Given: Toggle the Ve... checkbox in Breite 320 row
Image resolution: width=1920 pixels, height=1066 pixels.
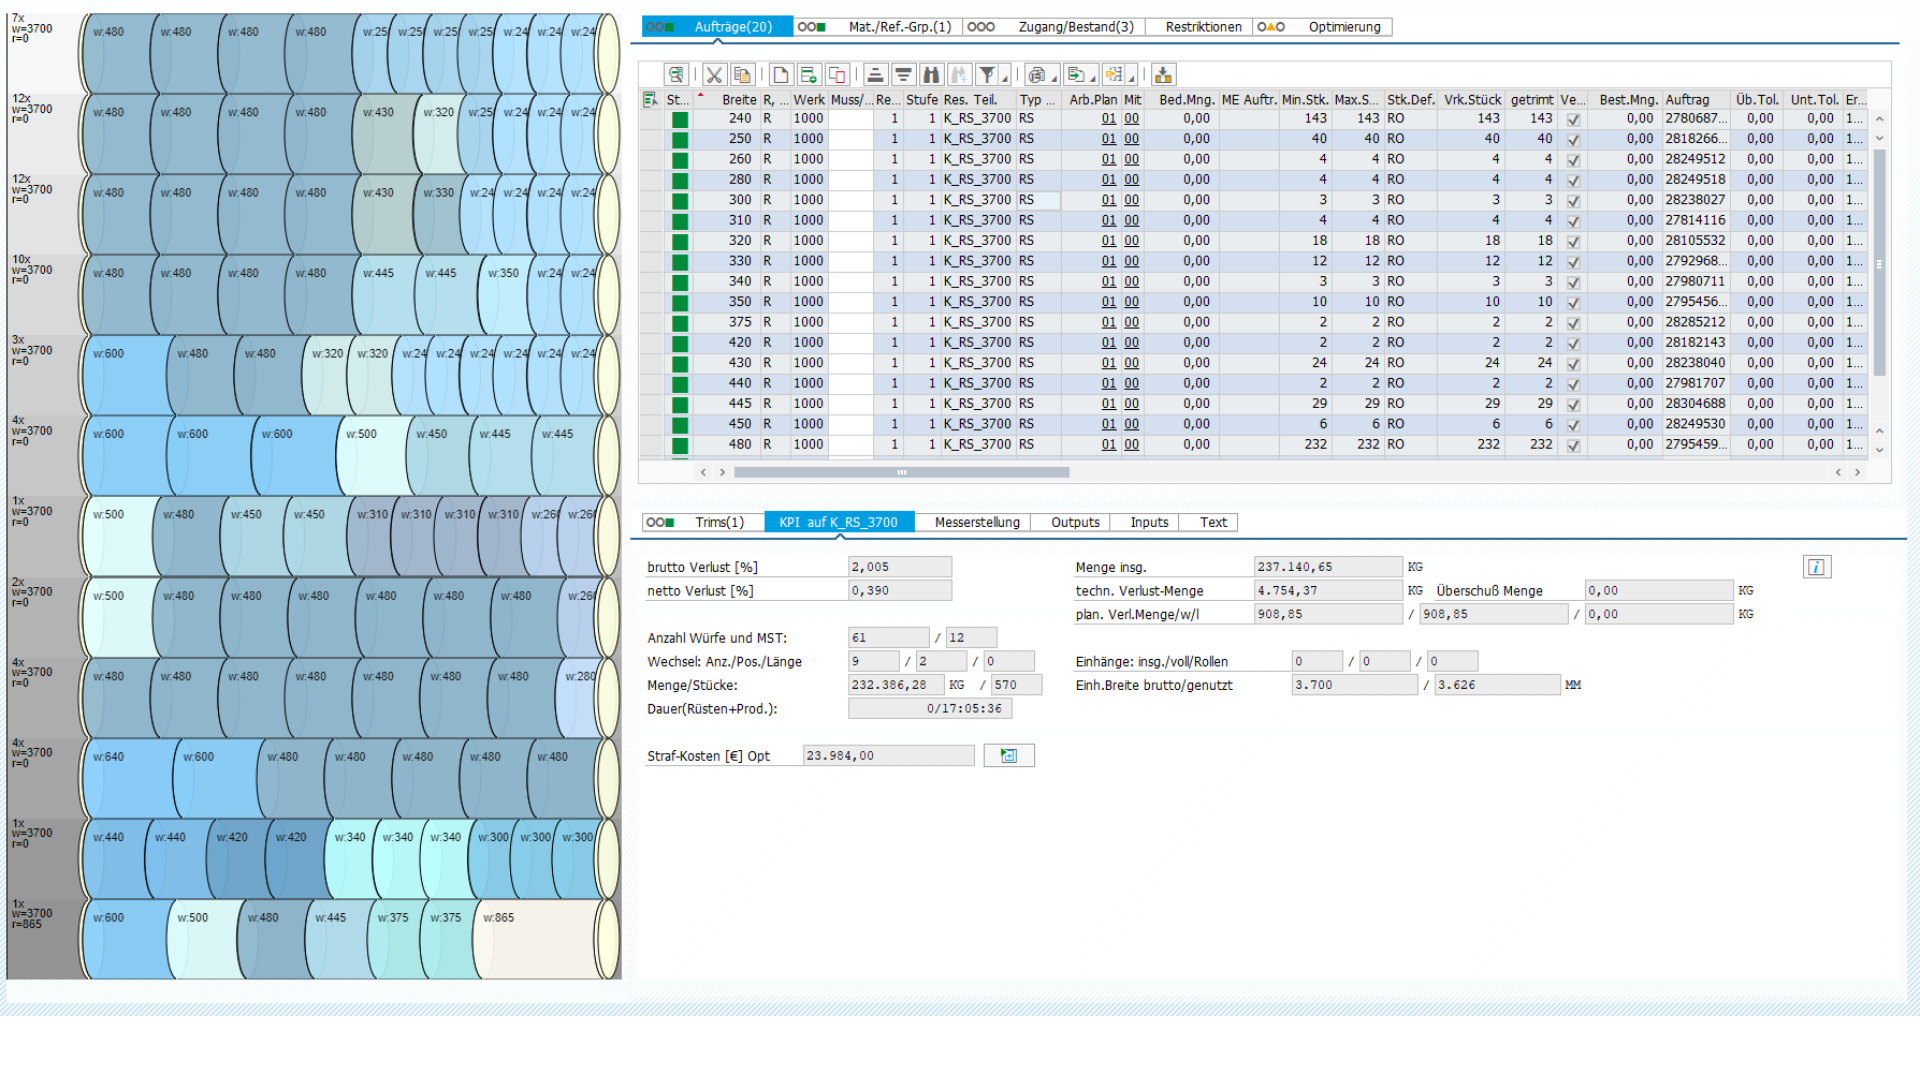Looking at the screenshot, I should 1573,241.
